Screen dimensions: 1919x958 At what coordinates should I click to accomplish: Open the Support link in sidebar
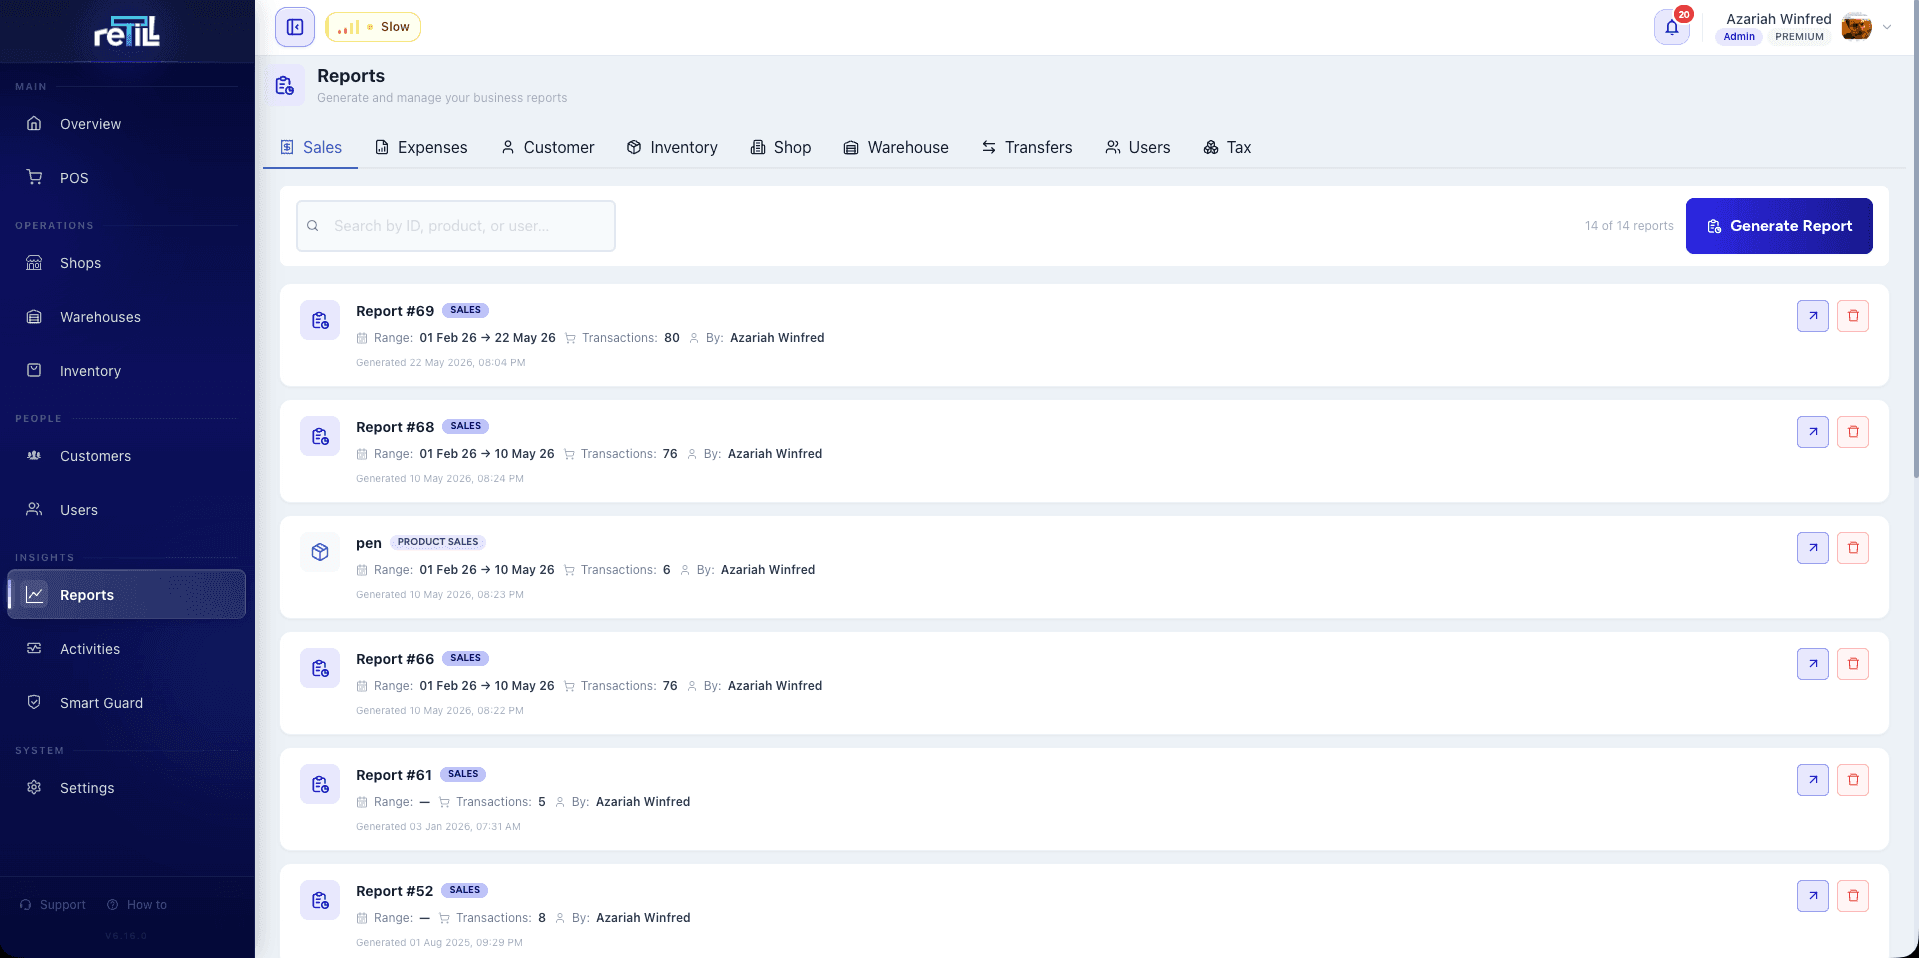click(53, 905)
